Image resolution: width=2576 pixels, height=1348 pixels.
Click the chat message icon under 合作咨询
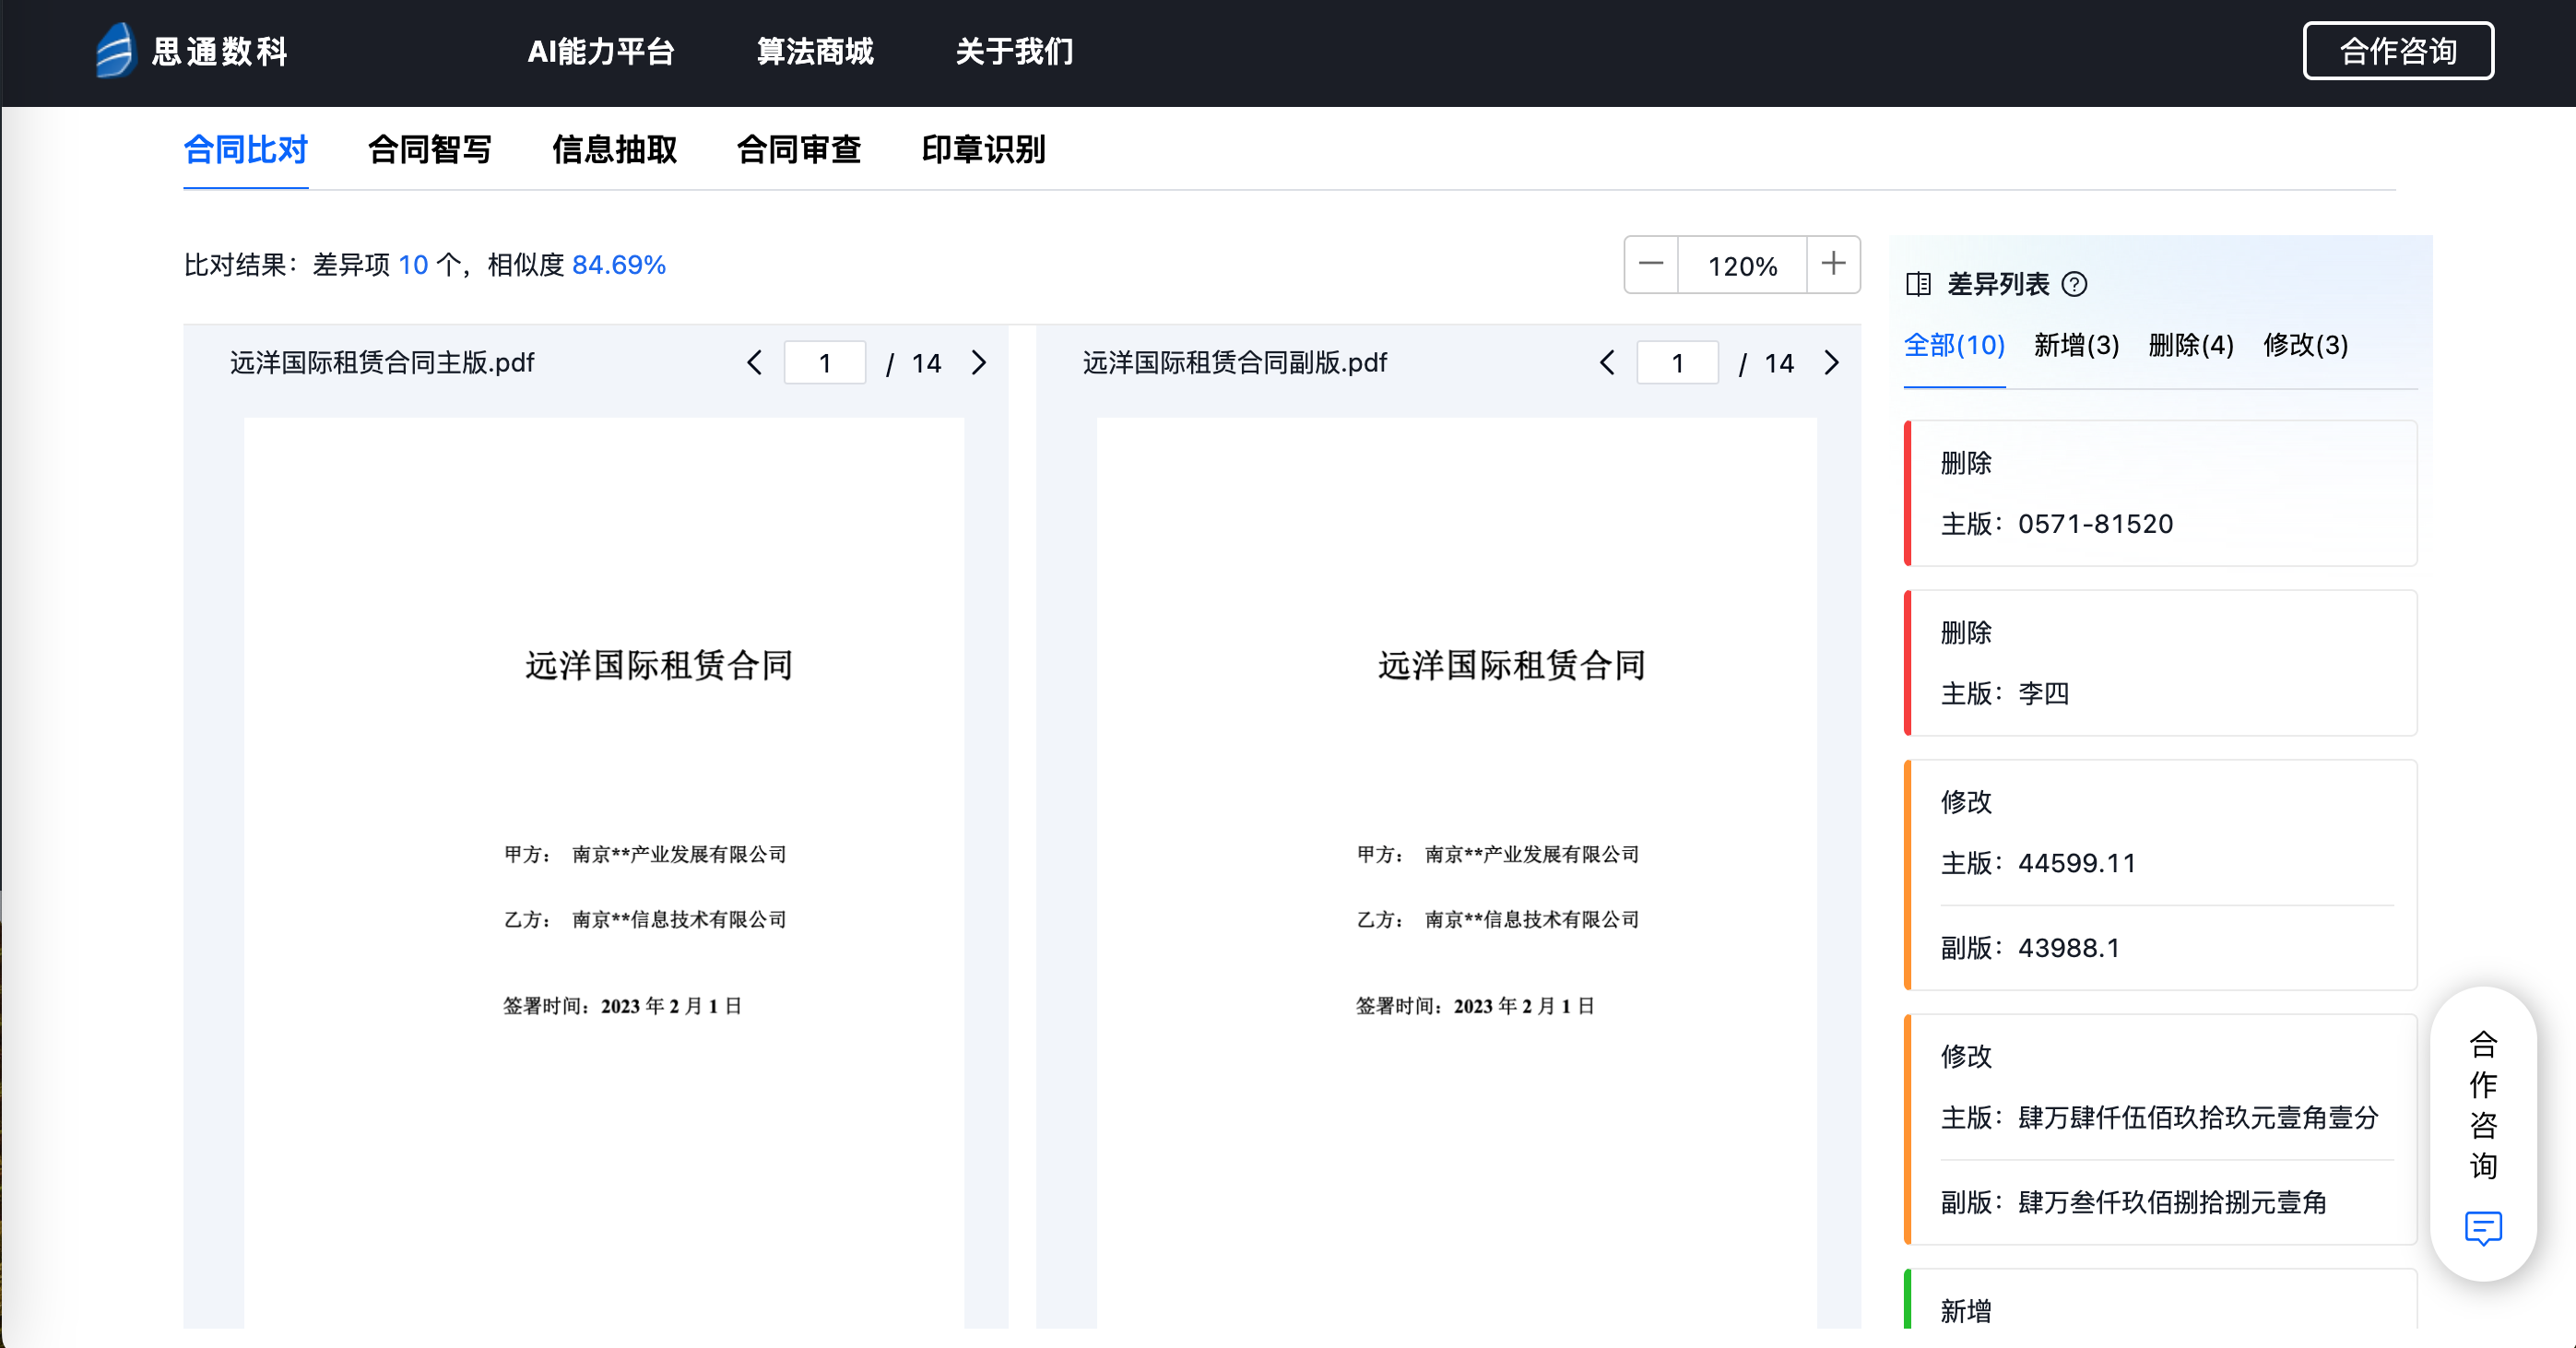(2483, 1227)
